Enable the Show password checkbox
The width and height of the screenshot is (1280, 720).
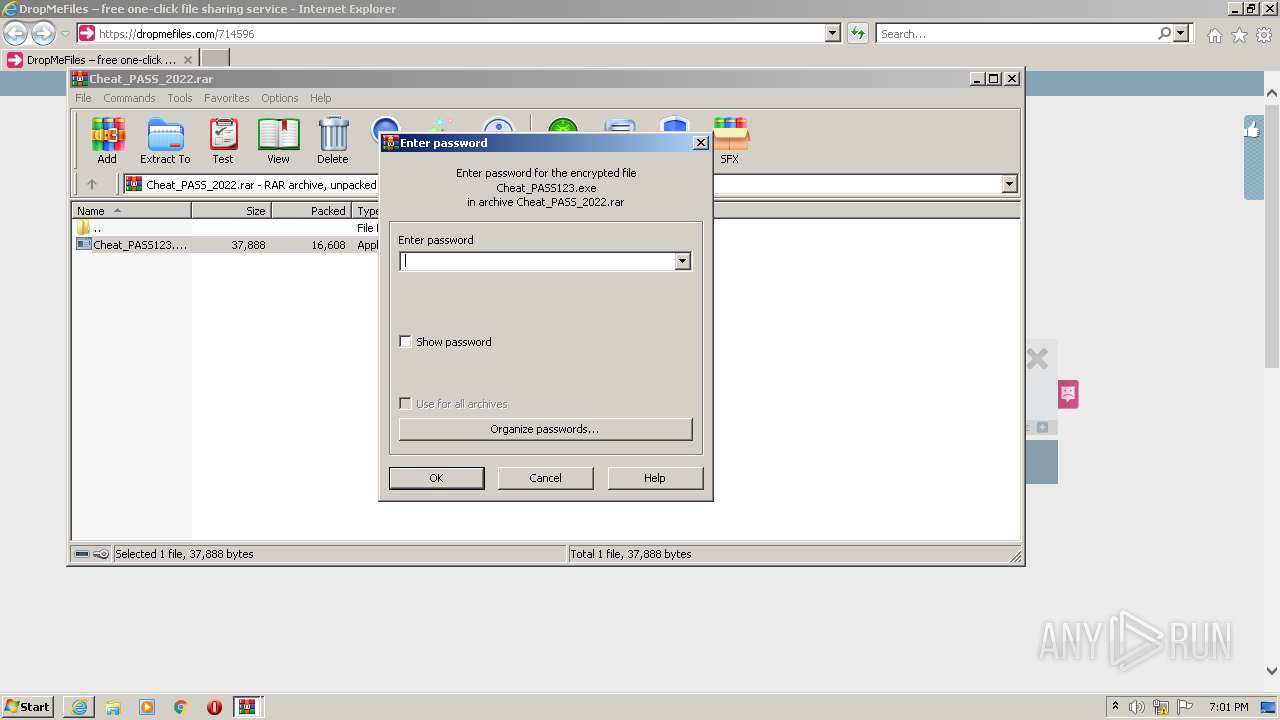405,341
